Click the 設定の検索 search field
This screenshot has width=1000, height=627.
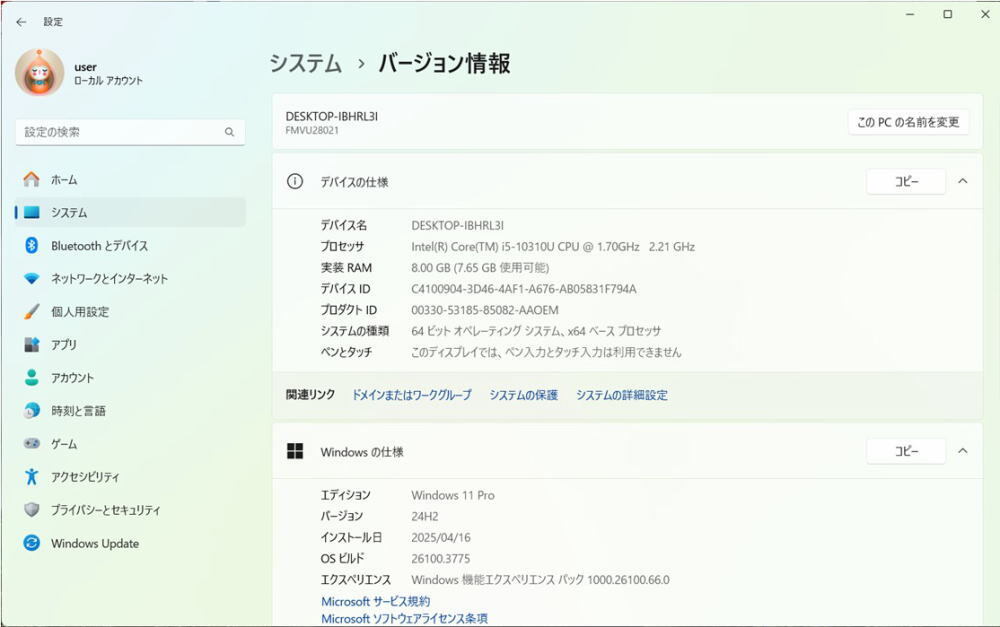pyautogui.click(x=130, y=131)
